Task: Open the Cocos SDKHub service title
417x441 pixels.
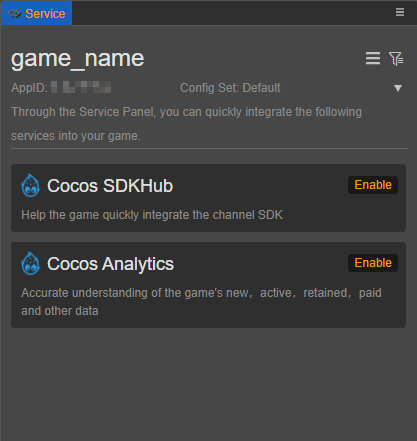Action: 110,186
